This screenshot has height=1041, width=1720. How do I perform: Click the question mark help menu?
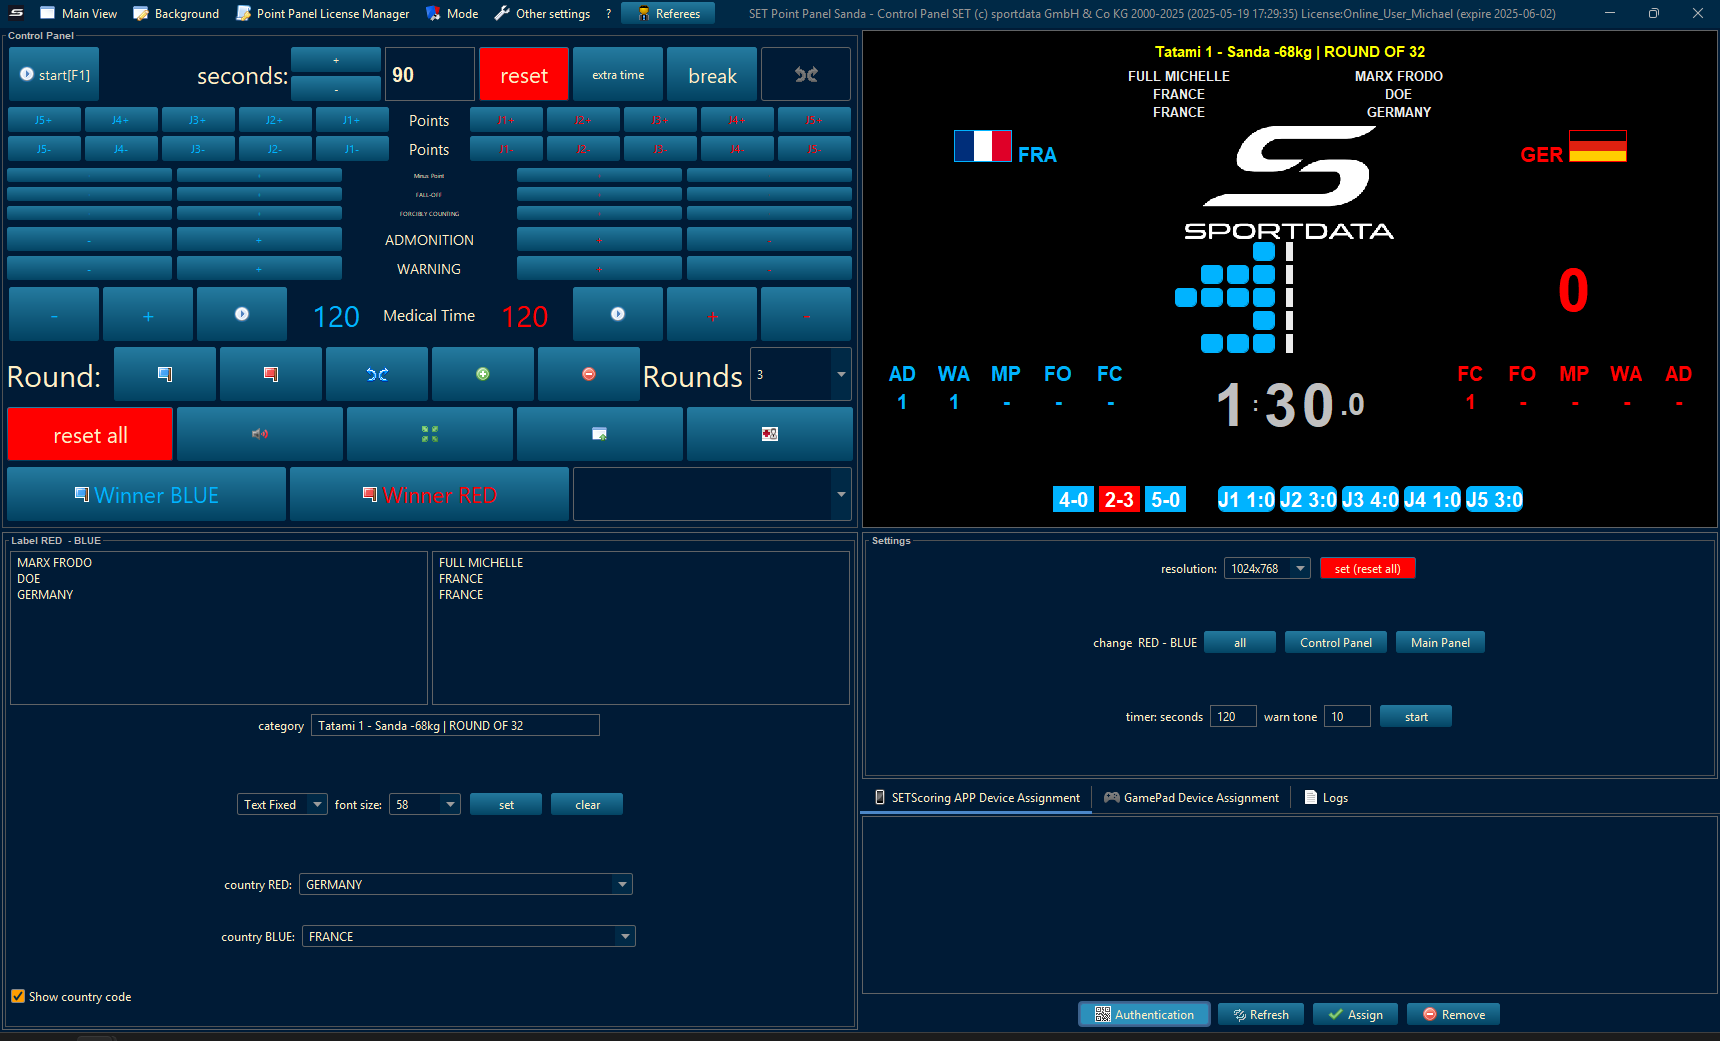(x=608, y=13)
